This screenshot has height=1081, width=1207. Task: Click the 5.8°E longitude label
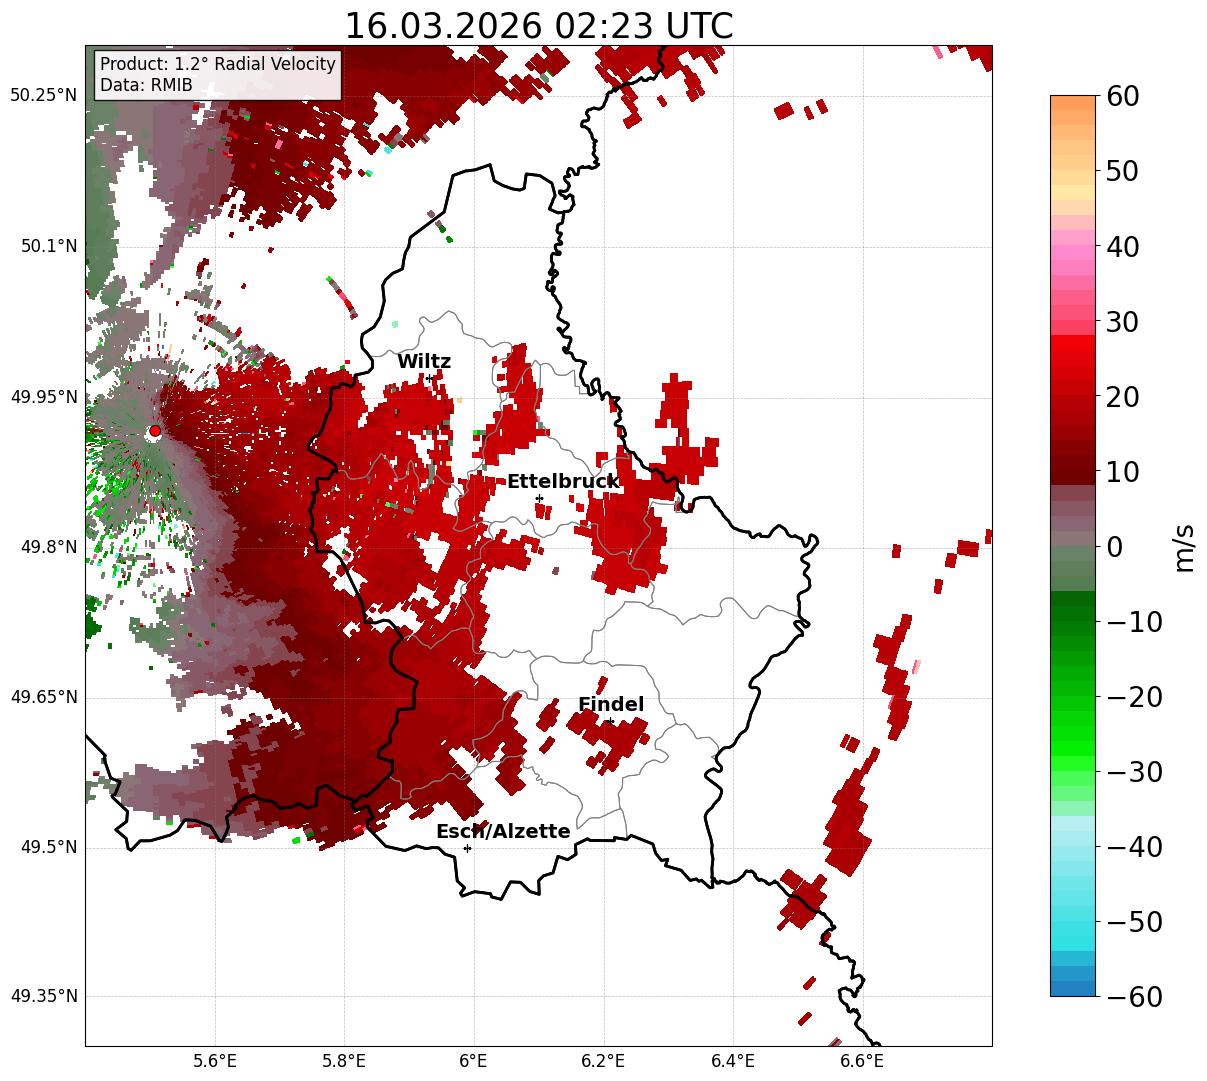345,1061
